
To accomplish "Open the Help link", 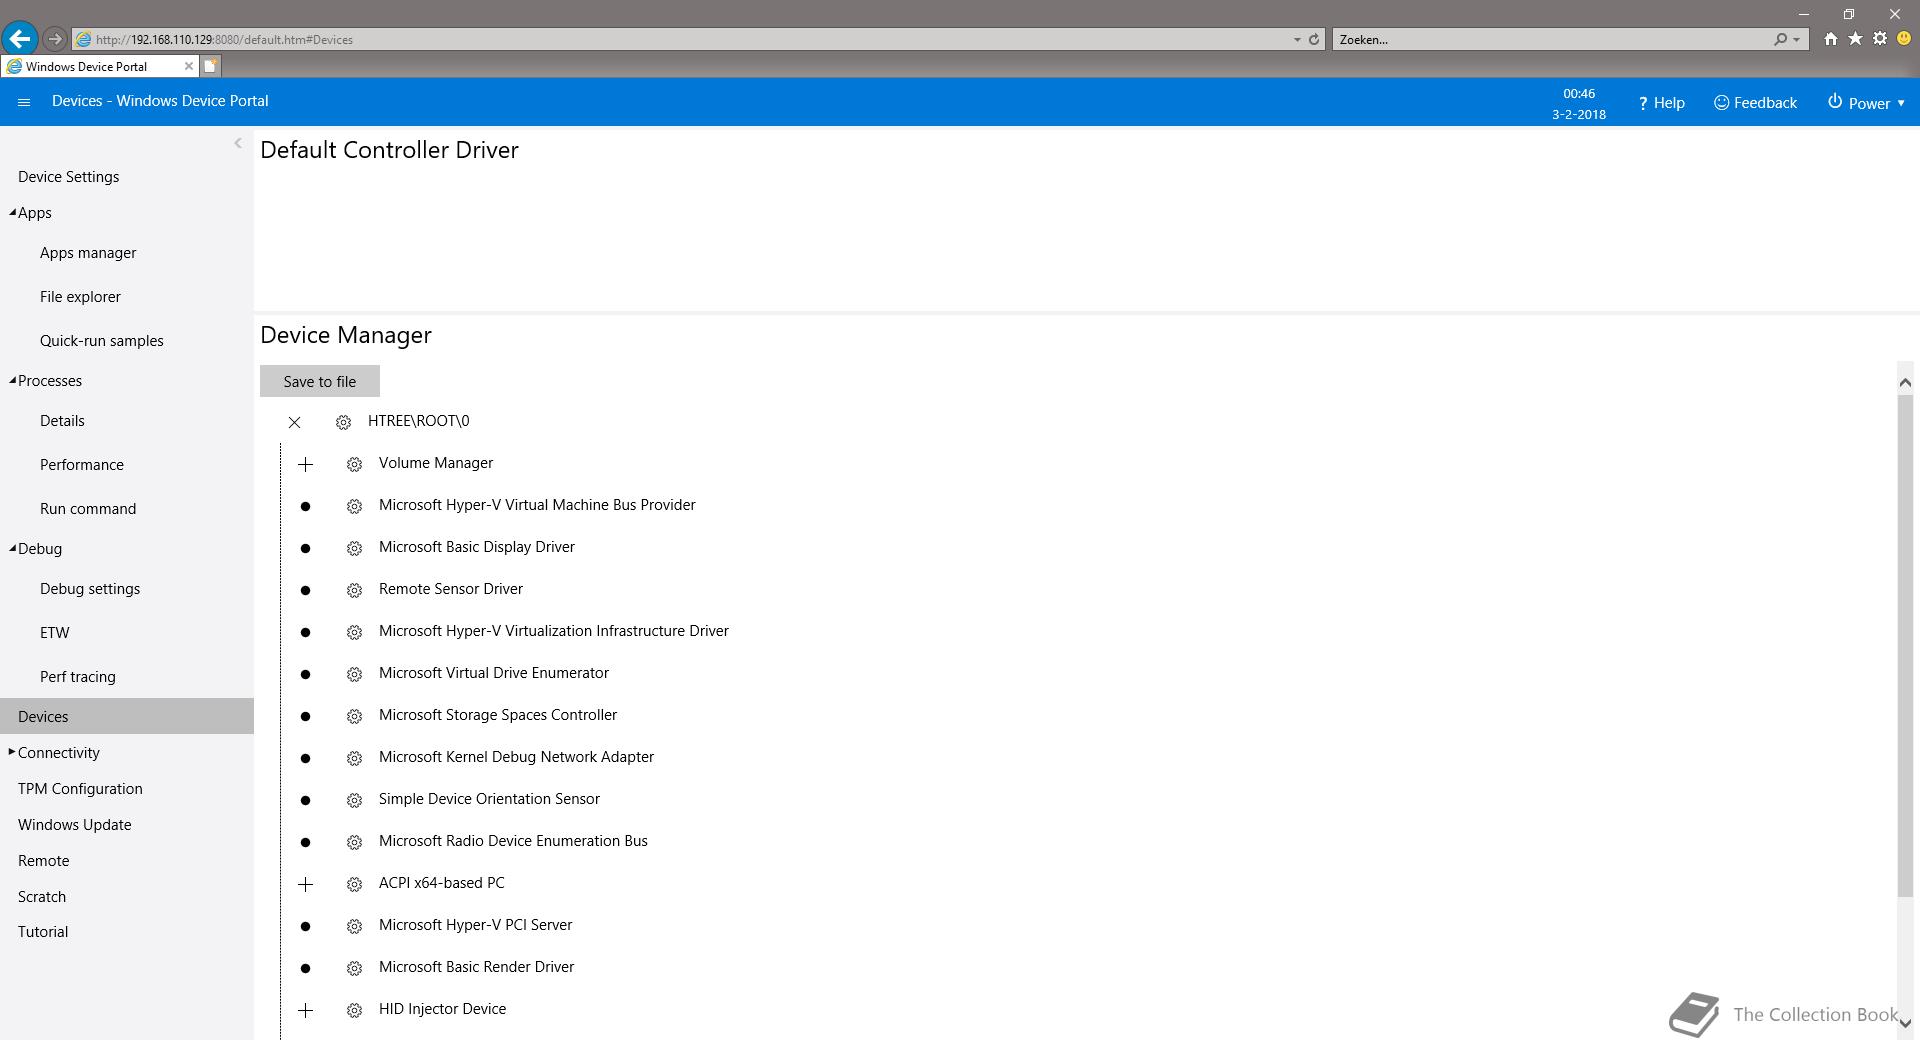I will pos(1661,102).
